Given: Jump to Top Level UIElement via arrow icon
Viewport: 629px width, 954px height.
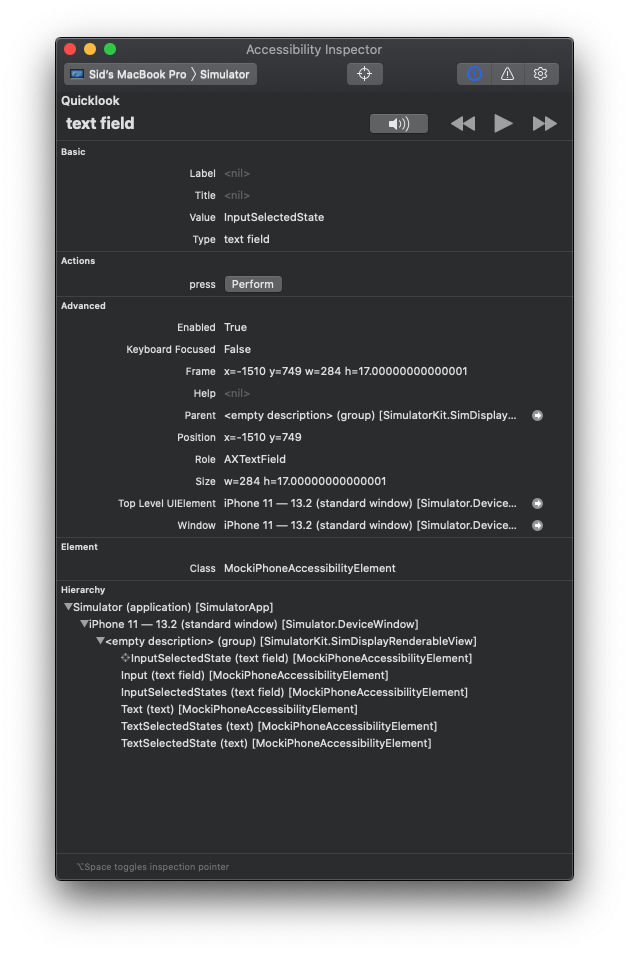Looking at the screenshot, I should tap(537, 503).
